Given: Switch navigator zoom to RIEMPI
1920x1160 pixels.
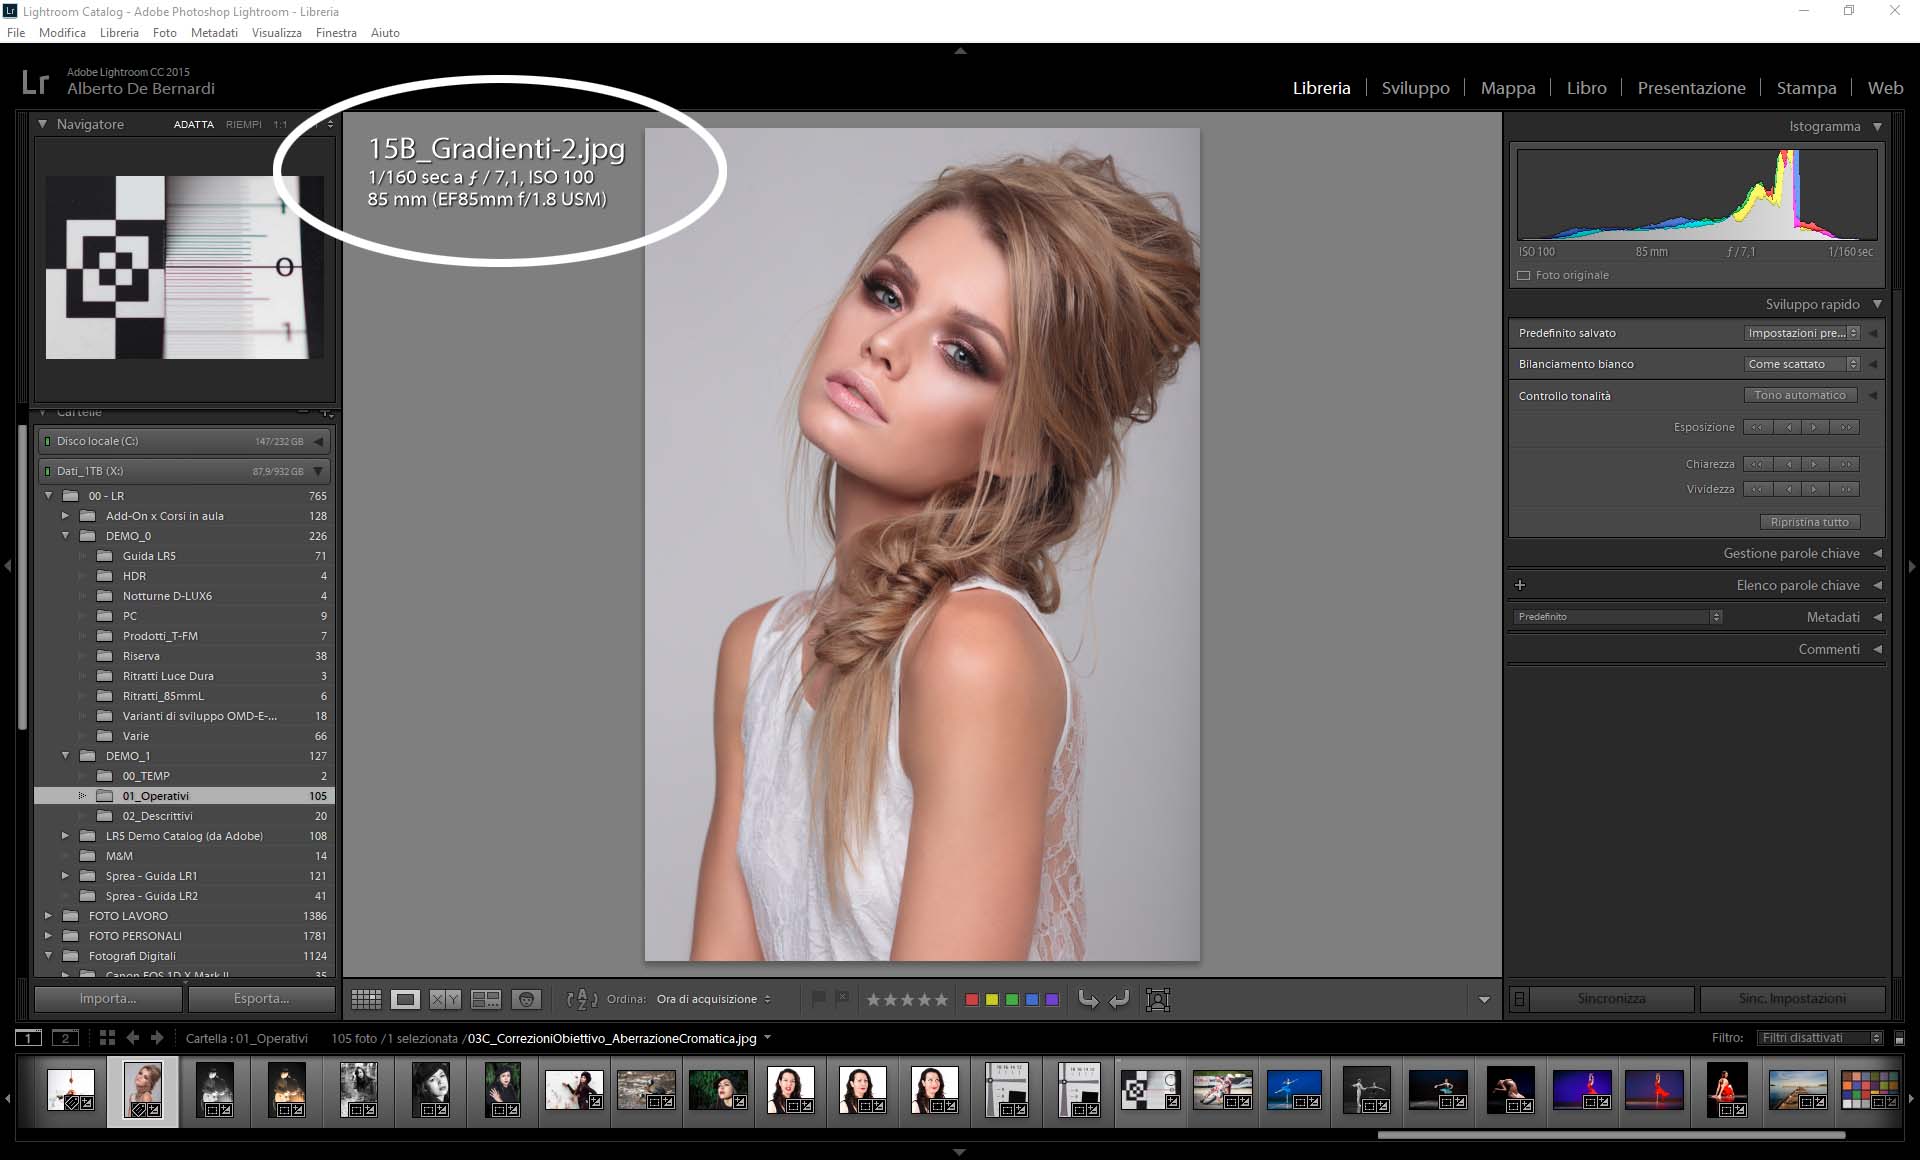Looking at the screenshot, I should 243,125.
